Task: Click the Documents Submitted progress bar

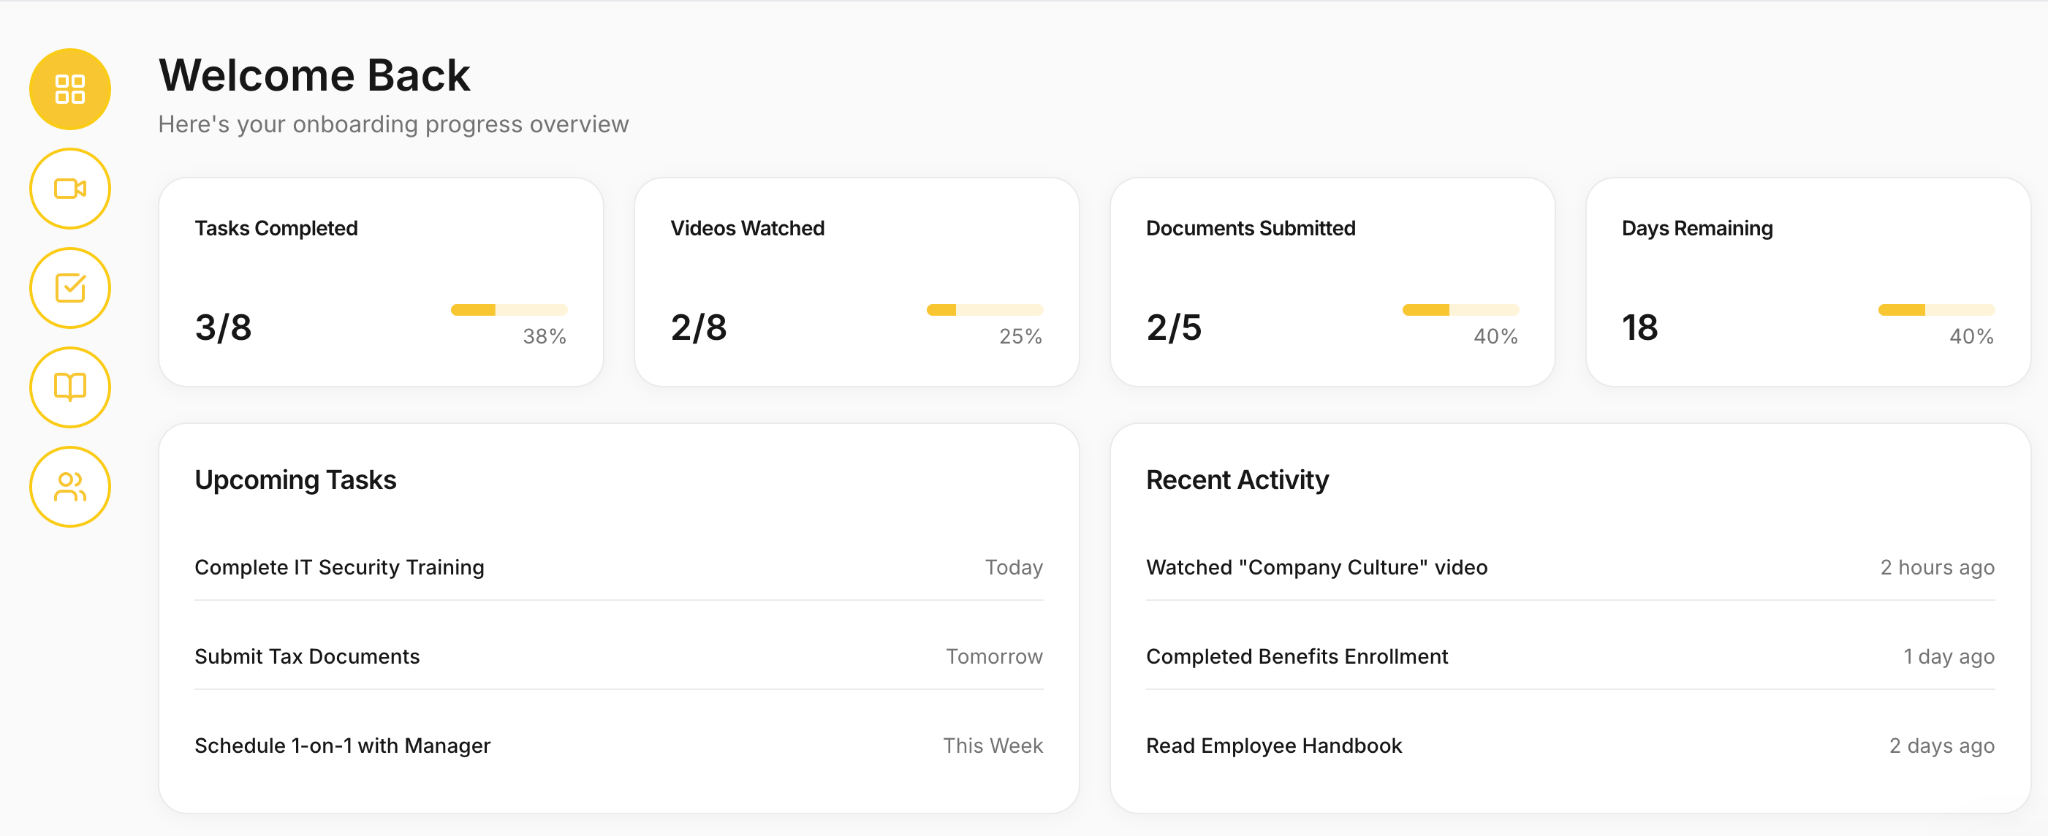Action: point(1461,310)
